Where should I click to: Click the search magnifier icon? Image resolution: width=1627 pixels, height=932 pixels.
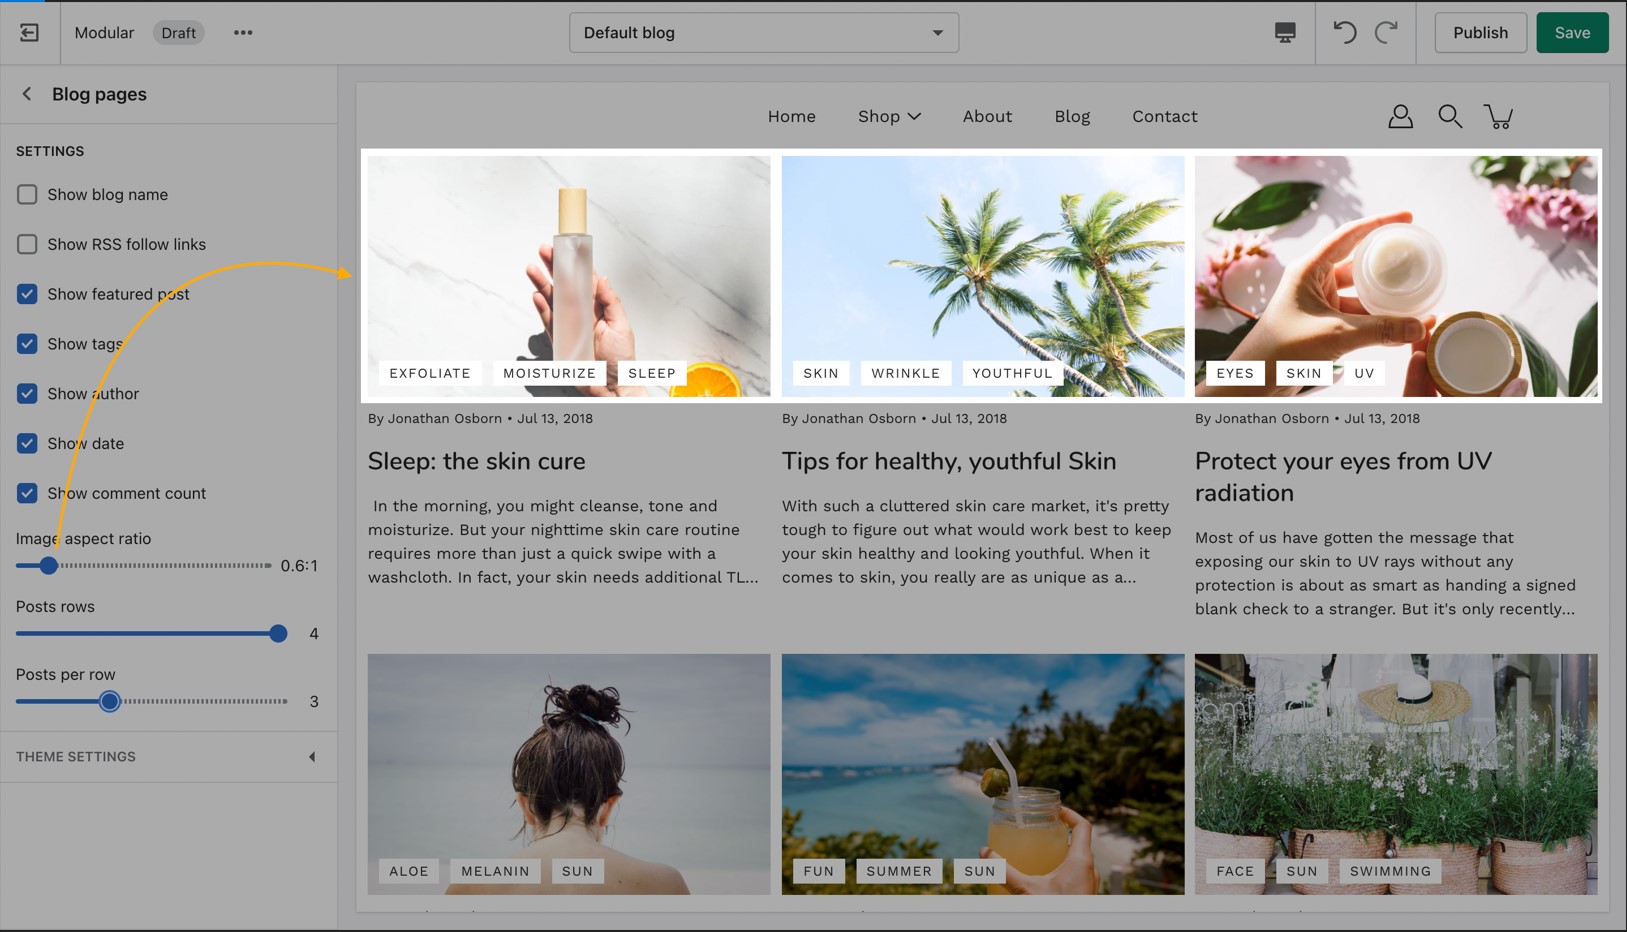point(1449,117)
